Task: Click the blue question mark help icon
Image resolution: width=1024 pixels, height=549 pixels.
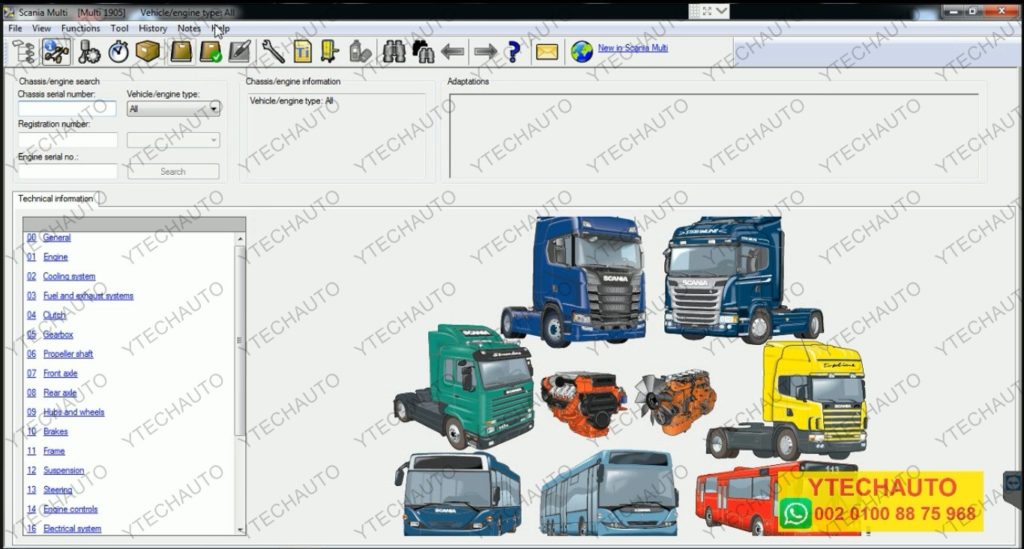Action: (x=514, y=51)
